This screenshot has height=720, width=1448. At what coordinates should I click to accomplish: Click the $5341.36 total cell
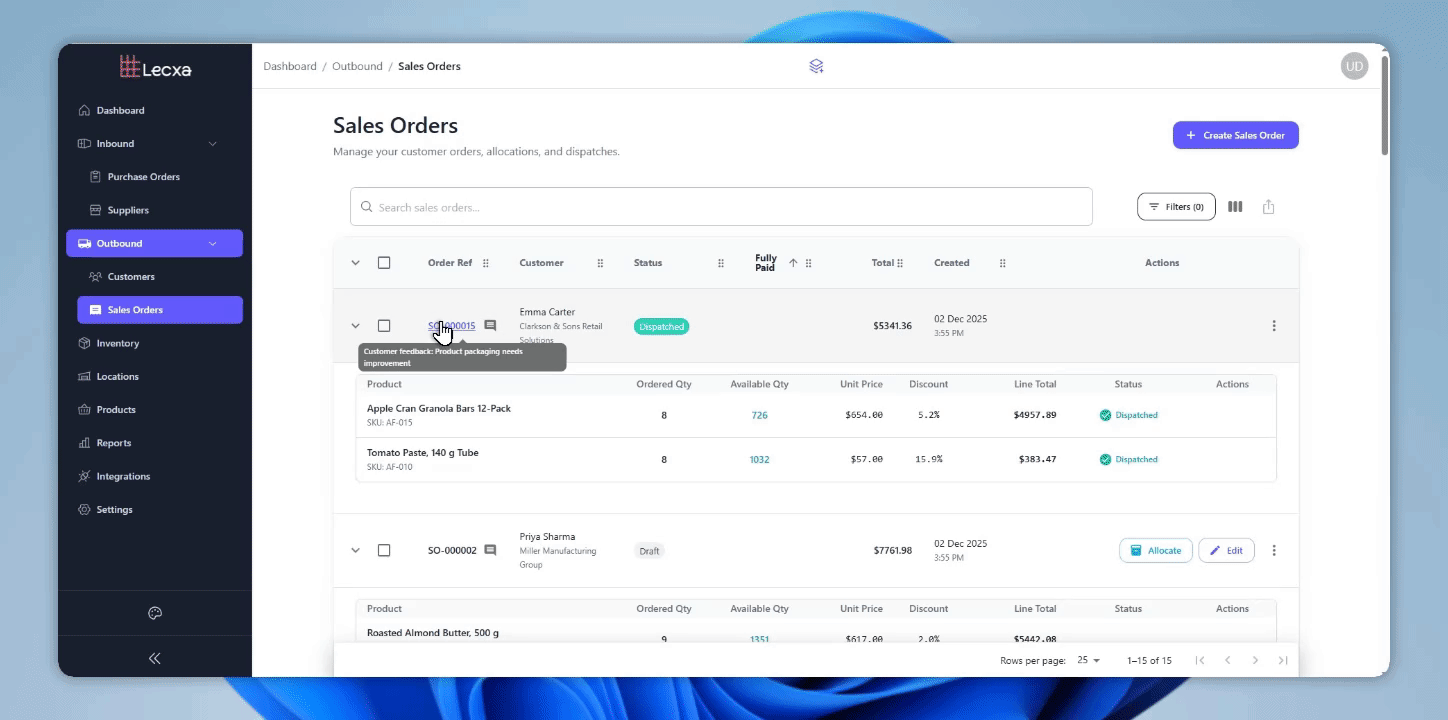pos(892,326)
